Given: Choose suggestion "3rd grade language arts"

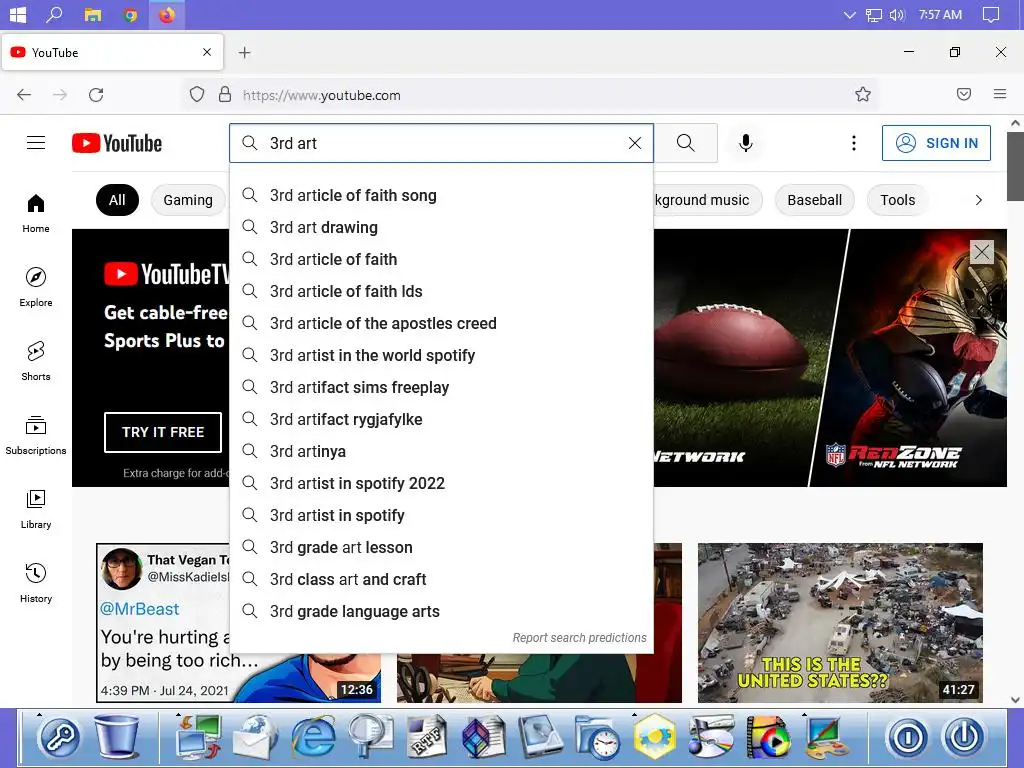Looking at the screenshot, I should click(441, 611).
